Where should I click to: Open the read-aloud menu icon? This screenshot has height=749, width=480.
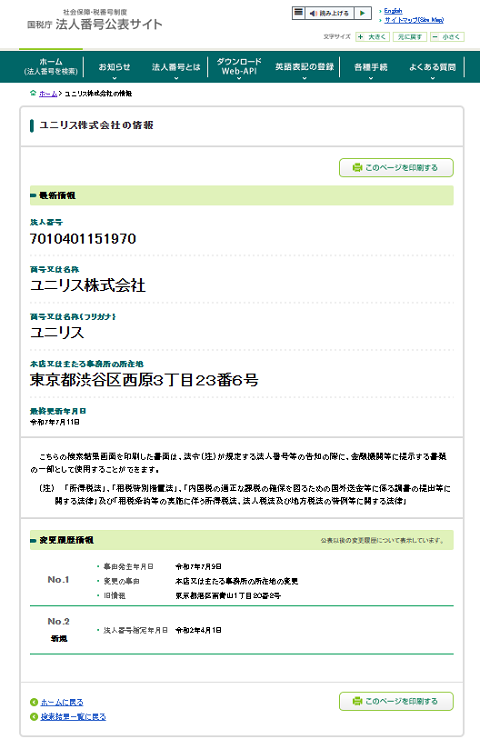tap(298, 13)
